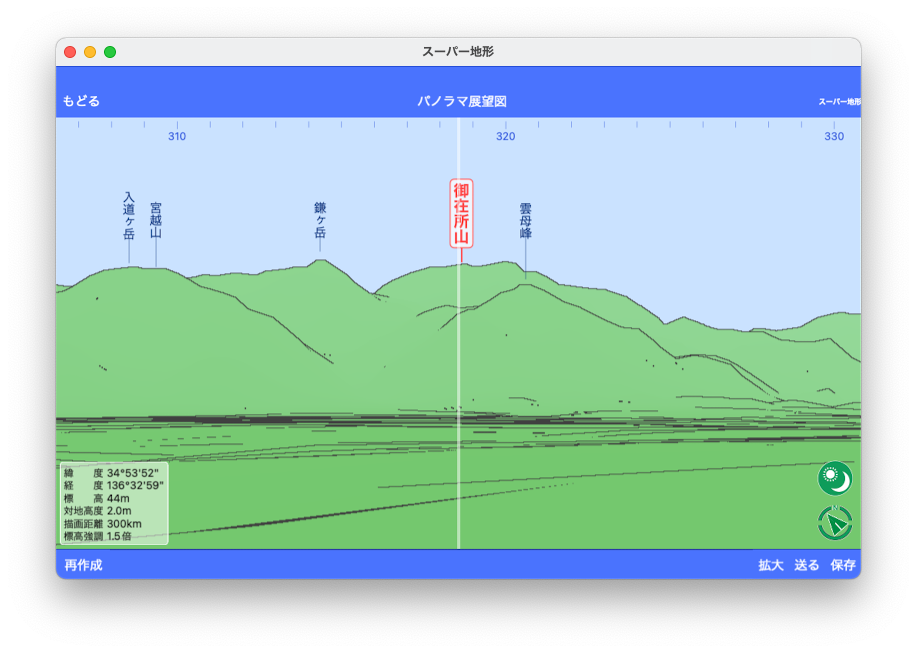Select the 入道ヶ岳 peak label
Image resolution: width=917 pixels, height=653 pixels.
pos(129,216)
